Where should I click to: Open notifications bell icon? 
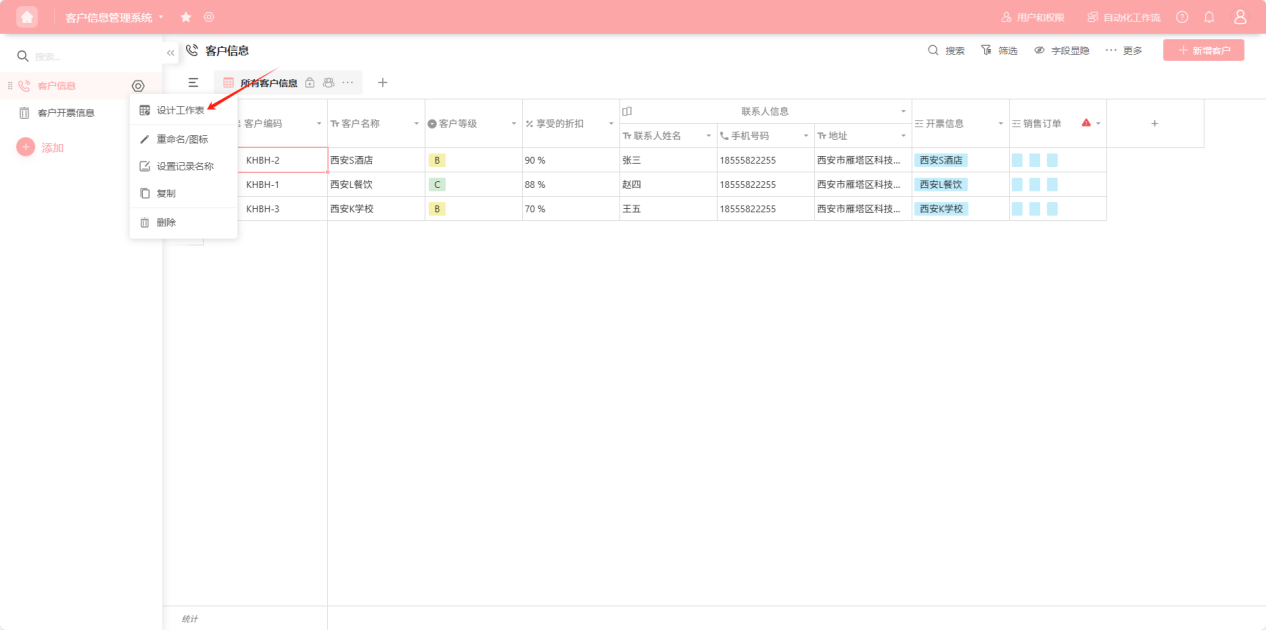pyautogui.click(x=1209, y=17)
